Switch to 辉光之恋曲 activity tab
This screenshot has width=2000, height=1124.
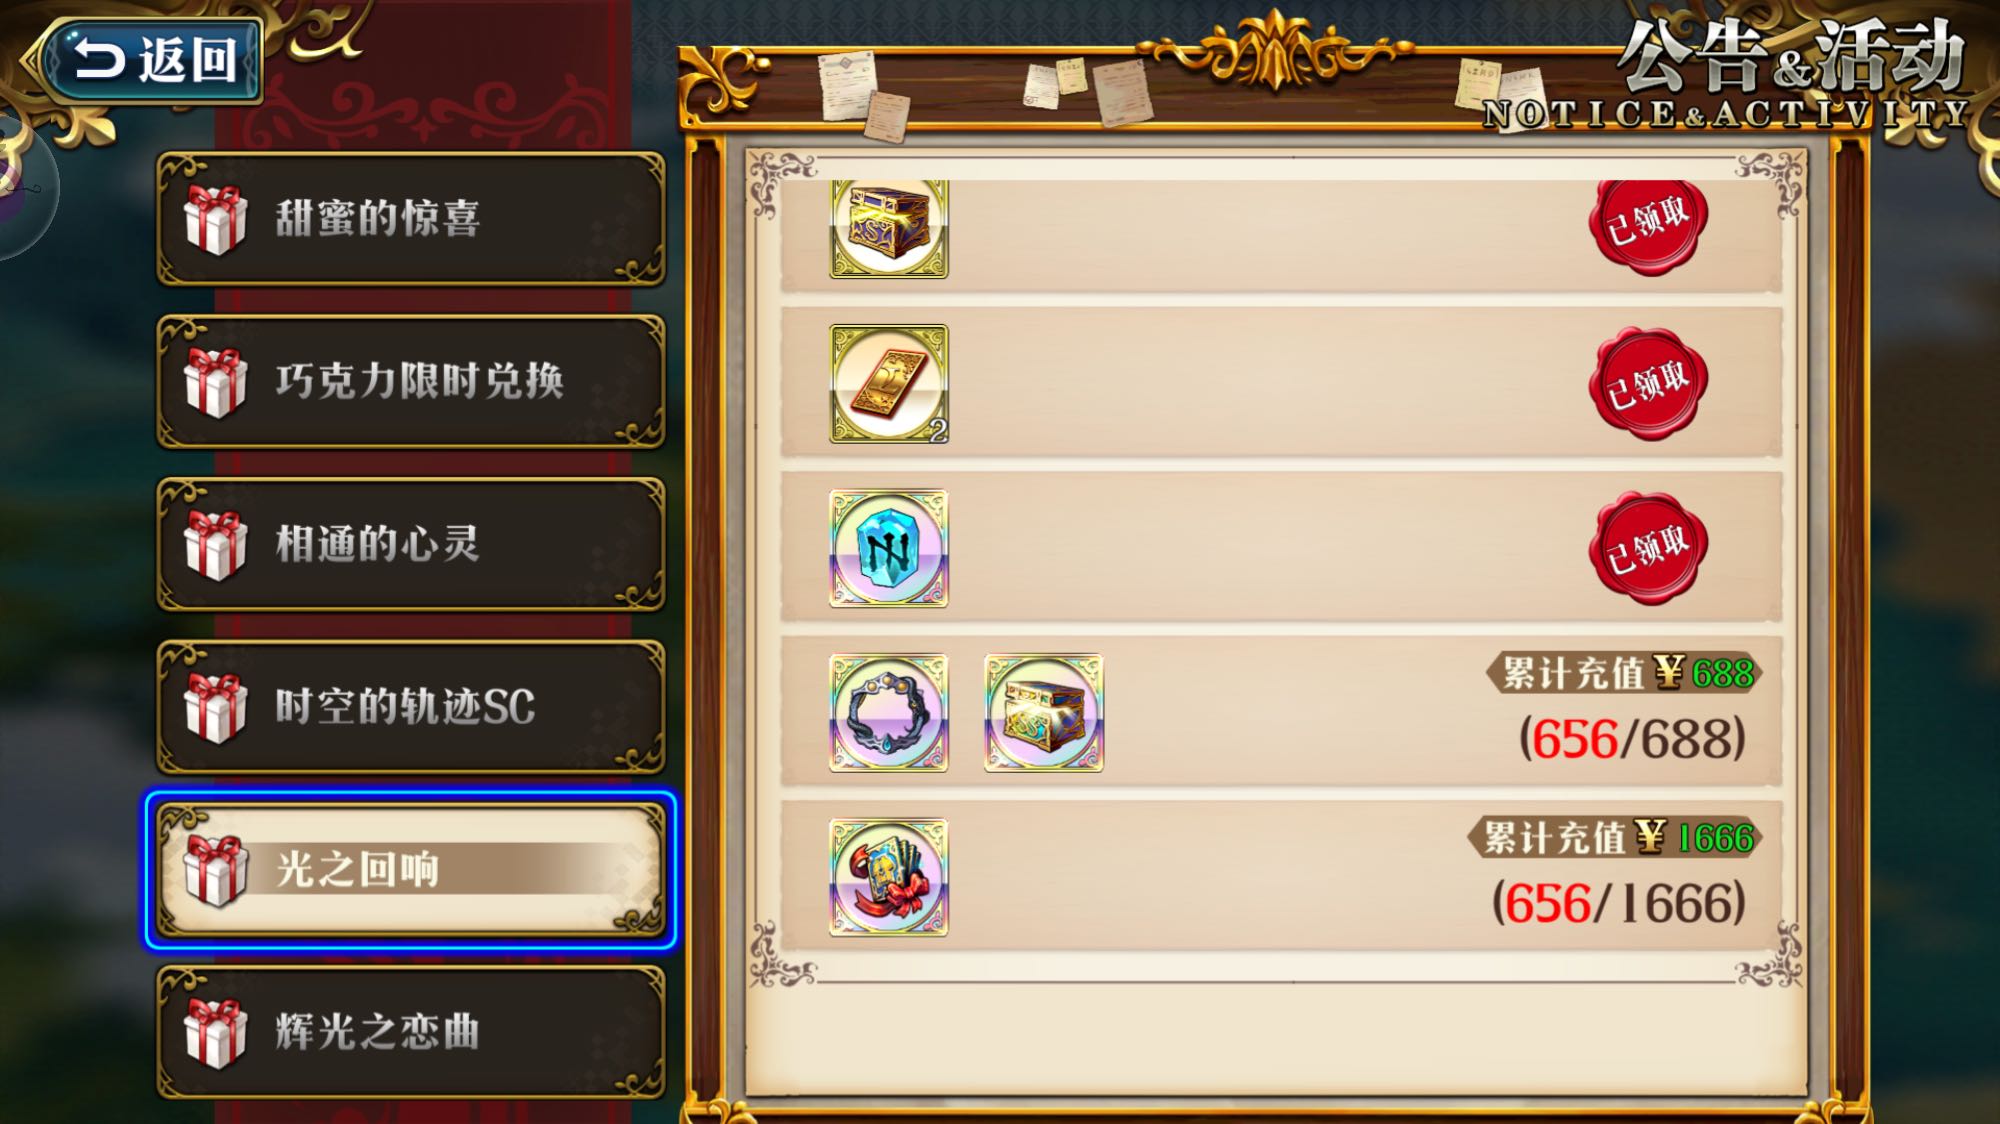[410, 1033]
